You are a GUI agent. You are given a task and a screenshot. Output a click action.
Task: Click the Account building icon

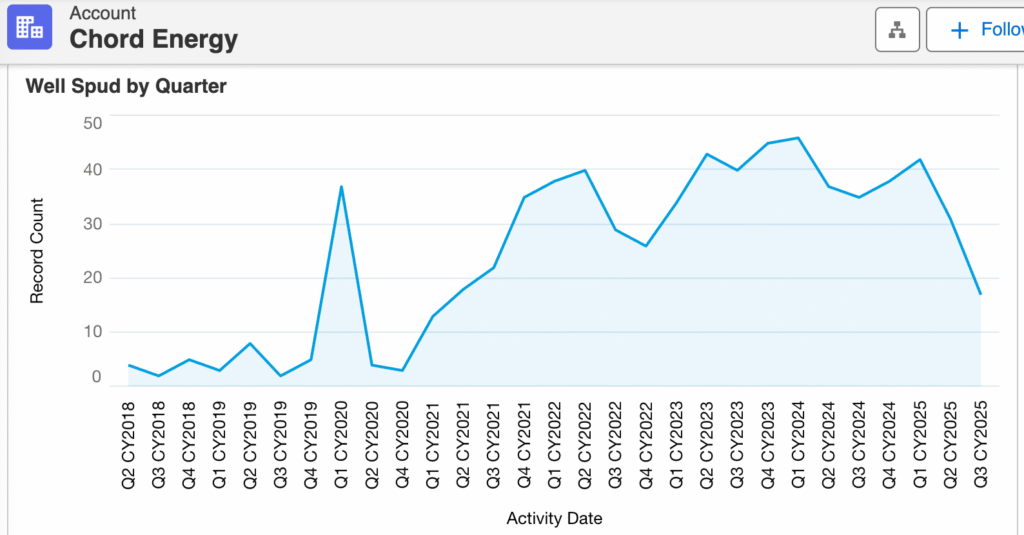coord(29,27)
